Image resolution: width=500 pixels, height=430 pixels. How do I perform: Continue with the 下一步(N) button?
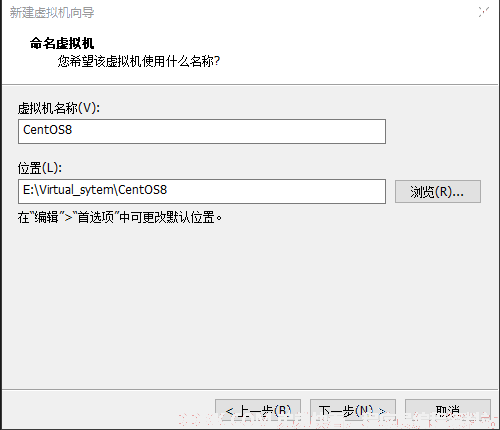click(353, 412)
